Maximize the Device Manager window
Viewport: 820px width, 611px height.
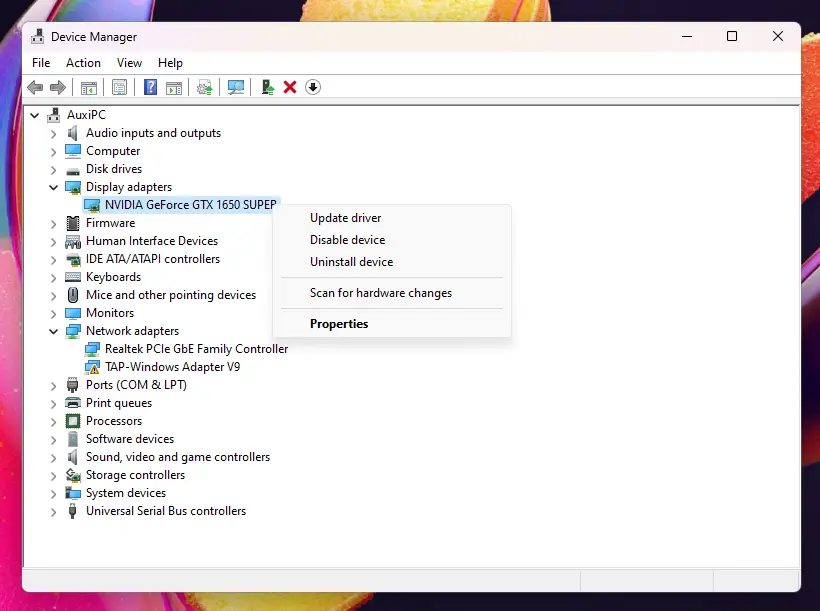click(x=732, y=36)
